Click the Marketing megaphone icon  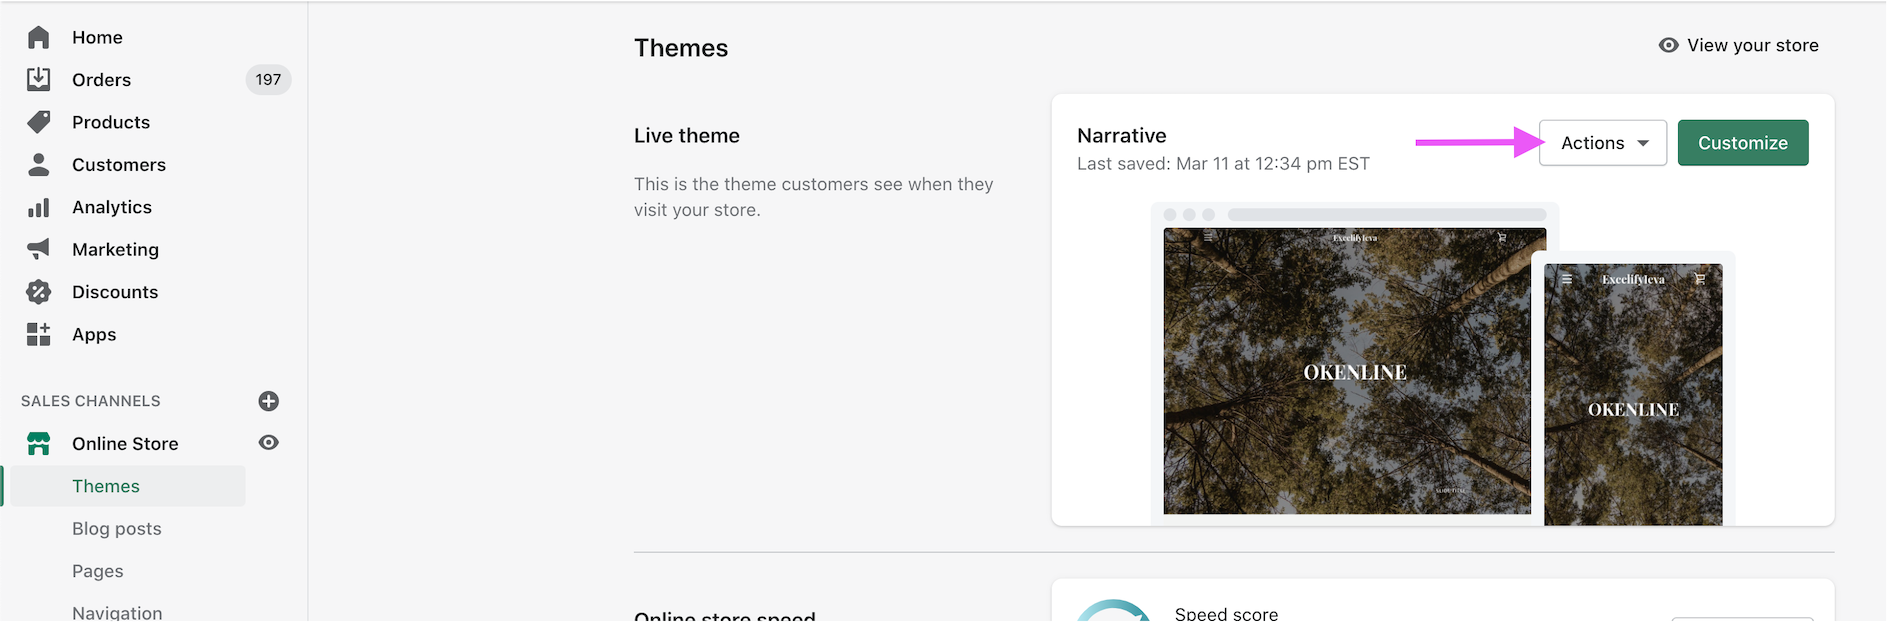click(38, 249)
